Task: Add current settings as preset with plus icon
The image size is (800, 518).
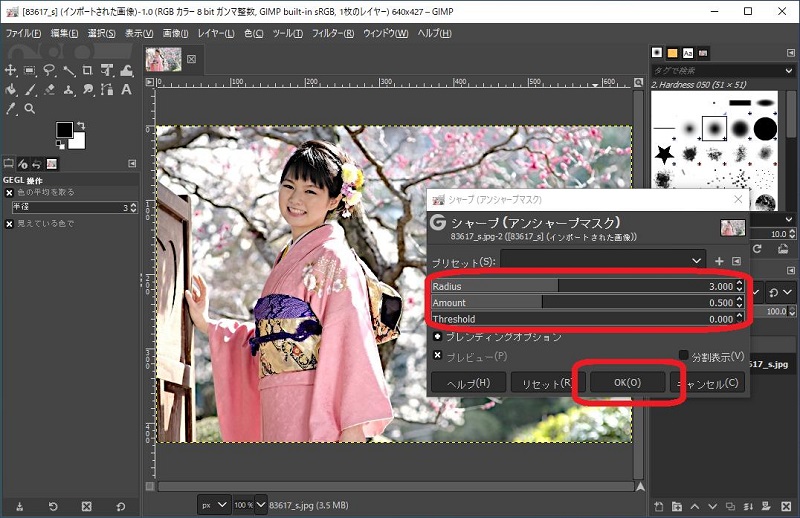Action: [x=719, y=261]
